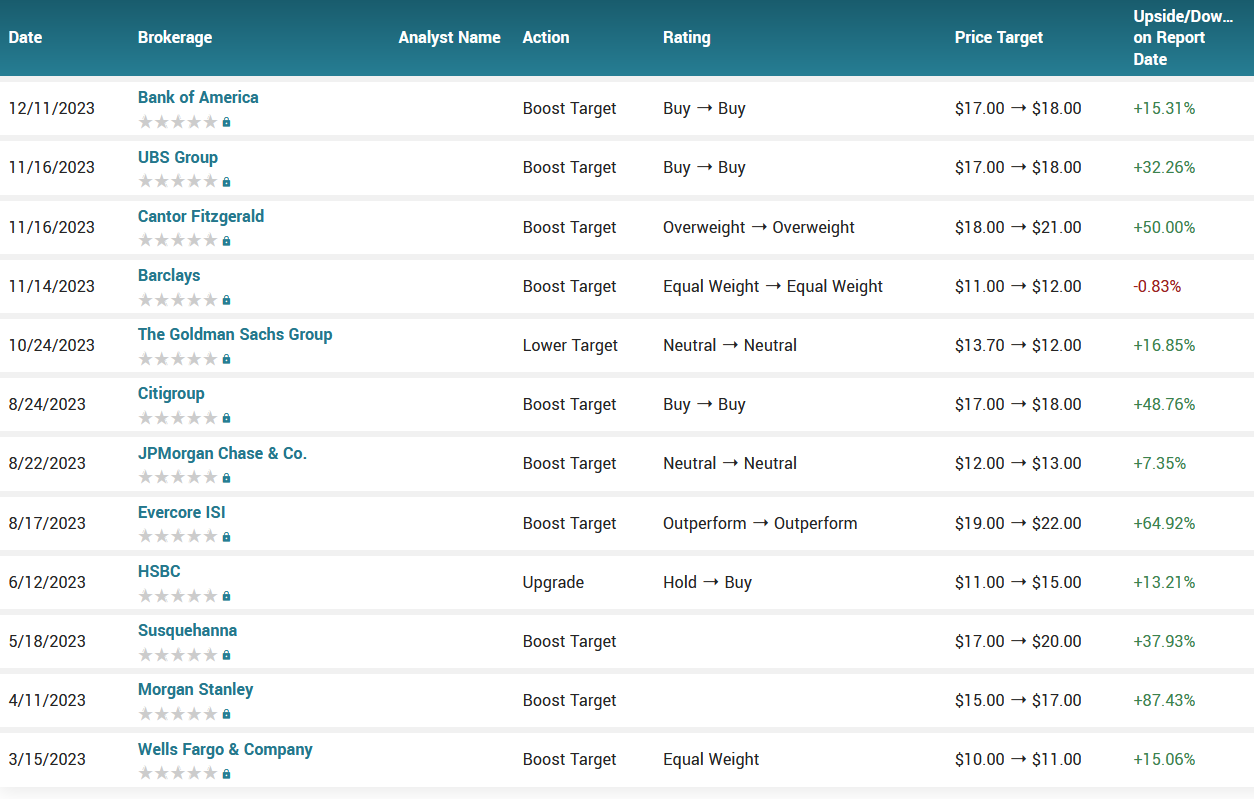Click the +87.43% upside value
The height and width of the screenshot is (799, 1254).
[x=1164, y=700]
